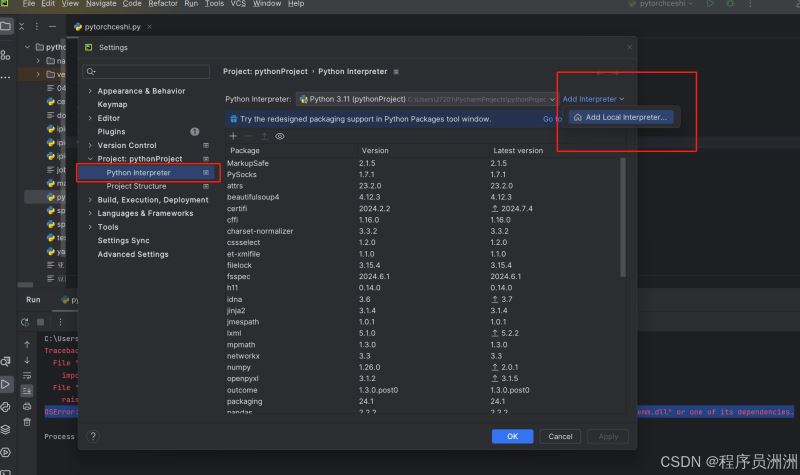
Task: Expand the Tools settings node
Action: pyautogui.click(x=90, y=227)
